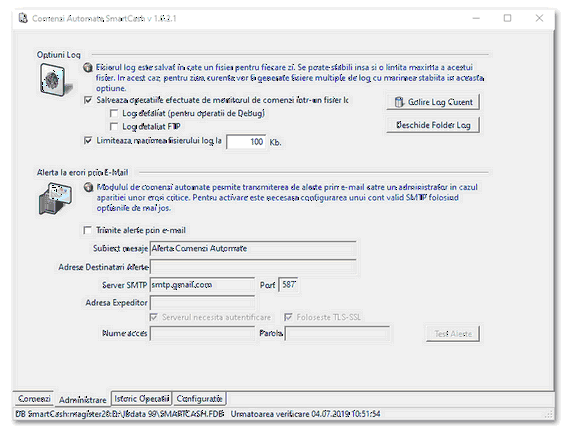Click the Test Alerte button
The width and height of the screenshot is (568, 430).
pos(453,334)
